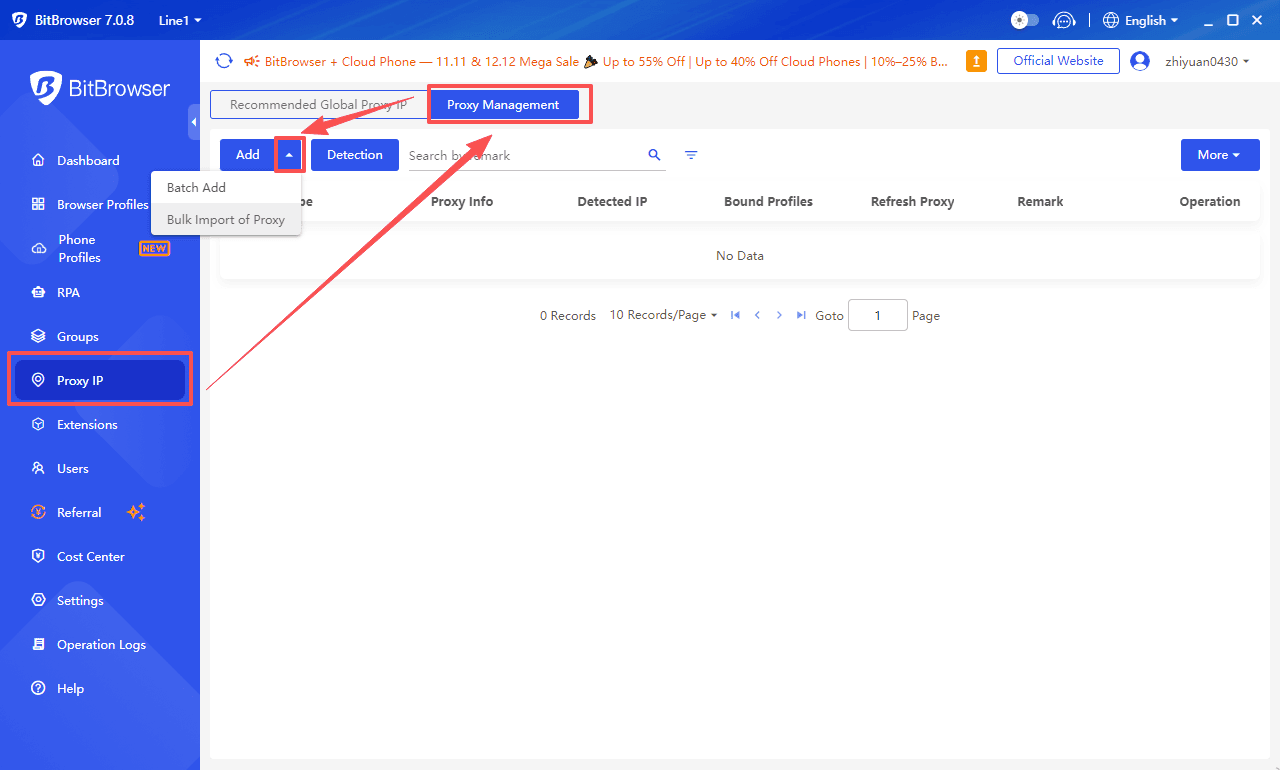Open the Operation Logs sidebar icon
The width and height of the screenshot is (1280, 770).
pos(38,644)
